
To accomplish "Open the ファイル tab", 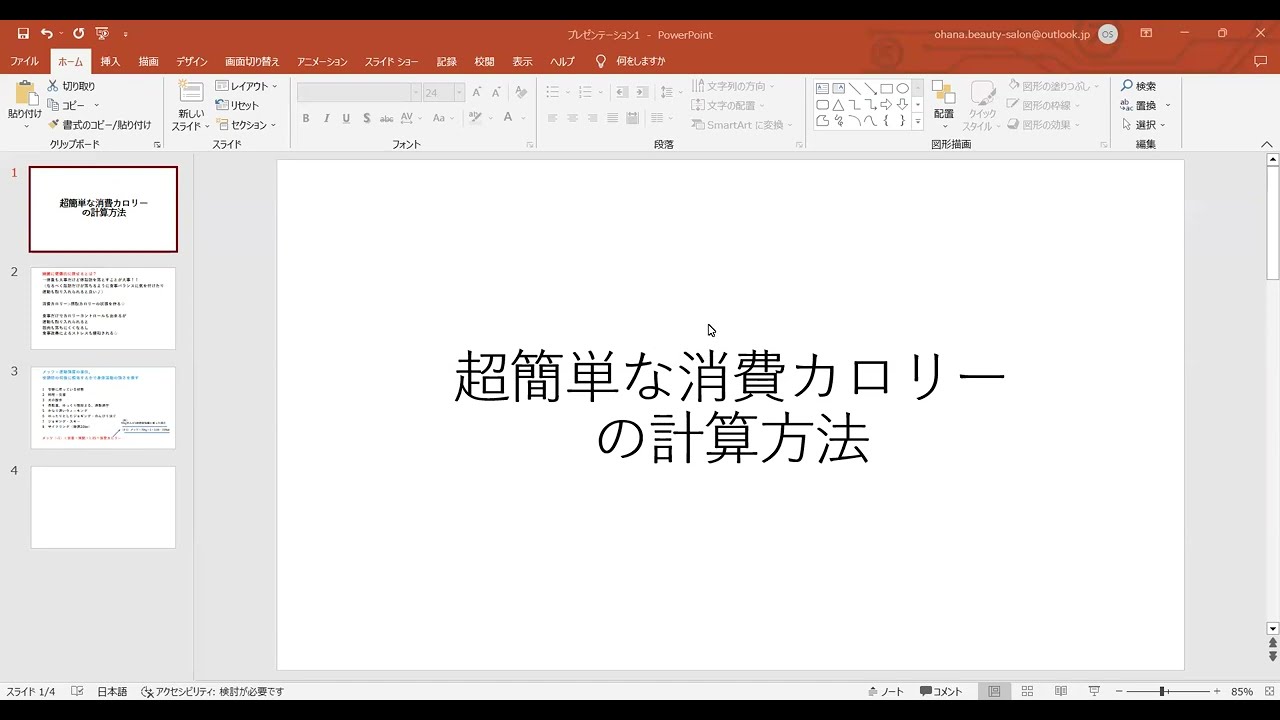I will coord(24,61).
